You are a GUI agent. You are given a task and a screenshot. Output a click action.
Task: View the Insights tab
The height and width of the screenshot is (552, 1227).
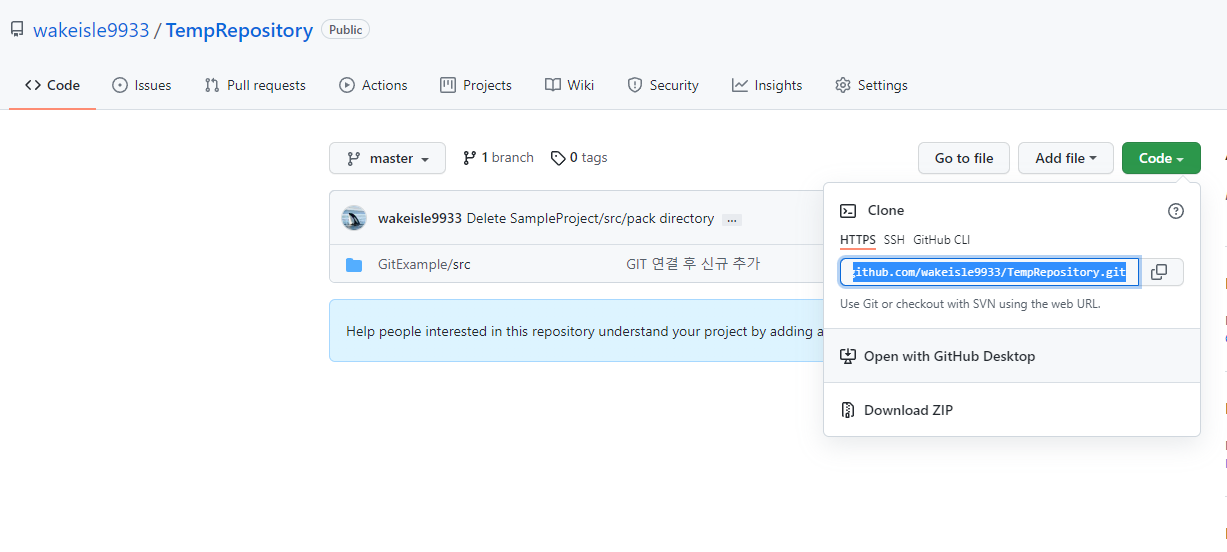point(767,85)
